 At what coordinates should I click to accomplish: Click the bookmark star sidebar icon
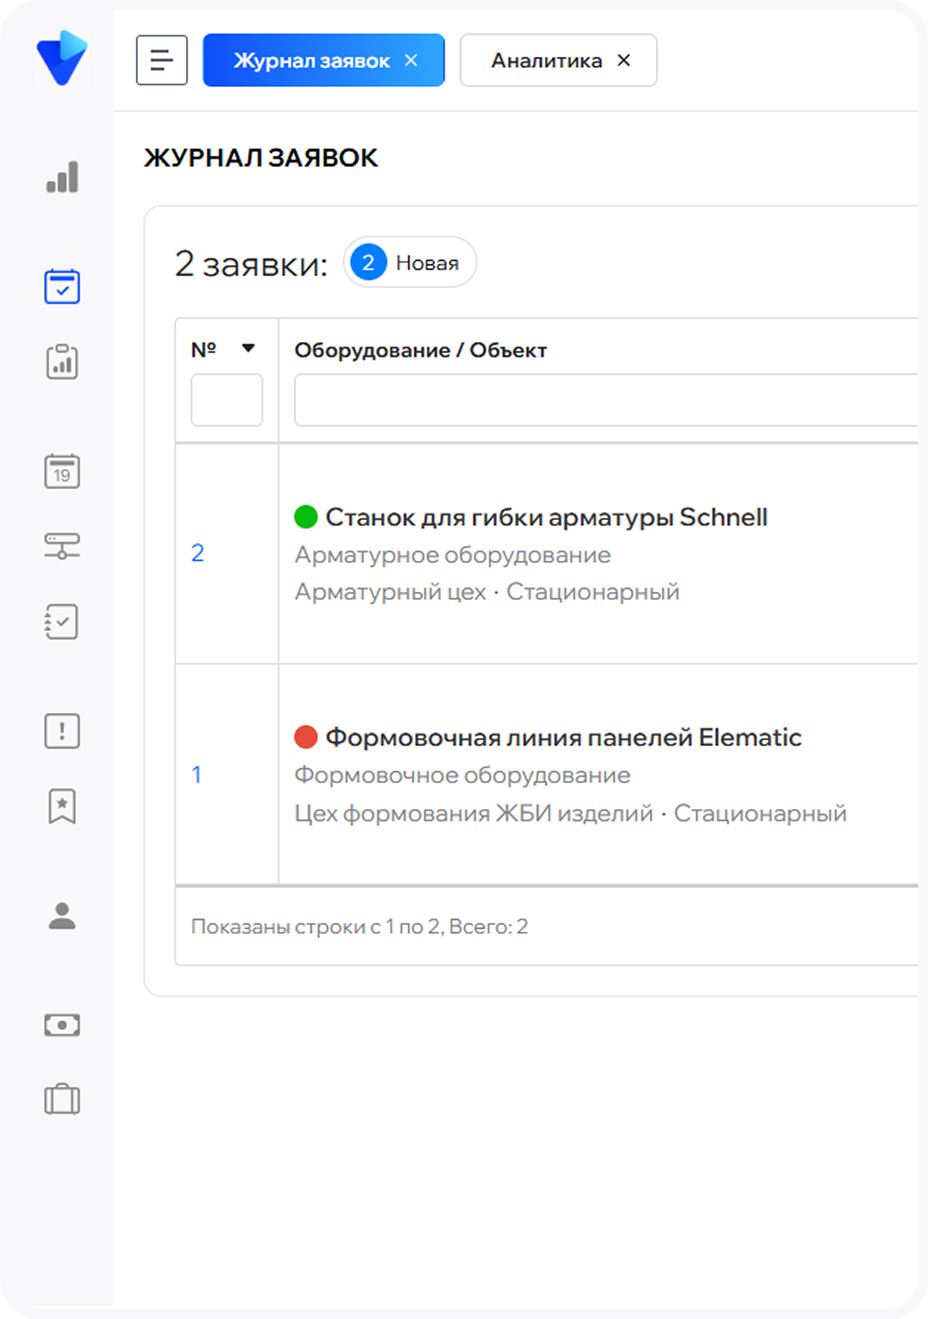coord(62,806)
